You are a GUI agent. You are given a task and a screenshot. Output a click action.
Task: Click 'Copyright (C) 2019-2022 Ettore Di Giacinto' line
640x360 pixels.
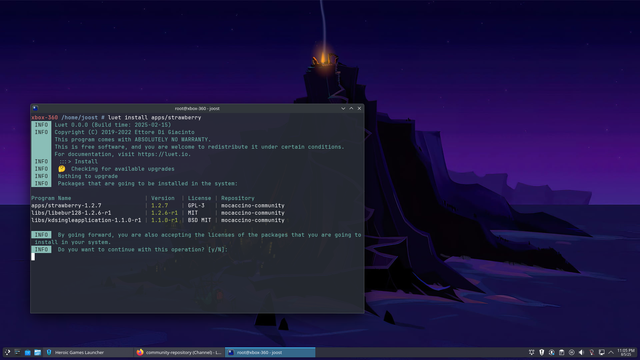tap(124, 132)
